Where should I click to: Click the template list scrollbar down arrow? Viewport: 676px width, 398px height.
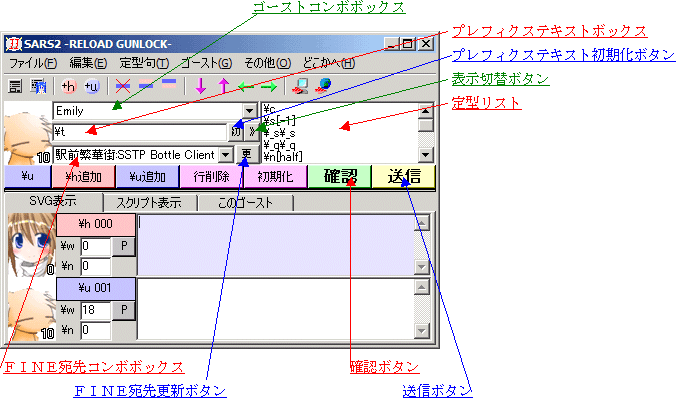[426, 154]
